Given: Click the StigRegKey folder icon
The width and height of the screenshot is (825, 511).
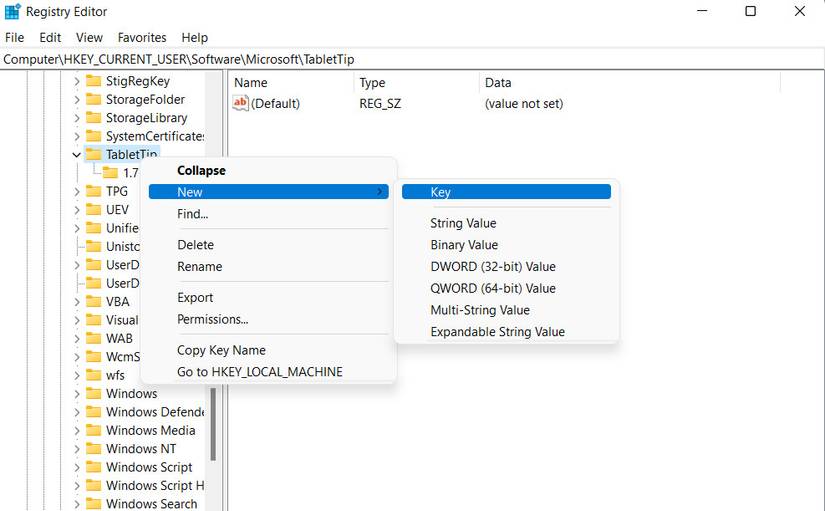Looking at the screenshot, I should 93,81.
